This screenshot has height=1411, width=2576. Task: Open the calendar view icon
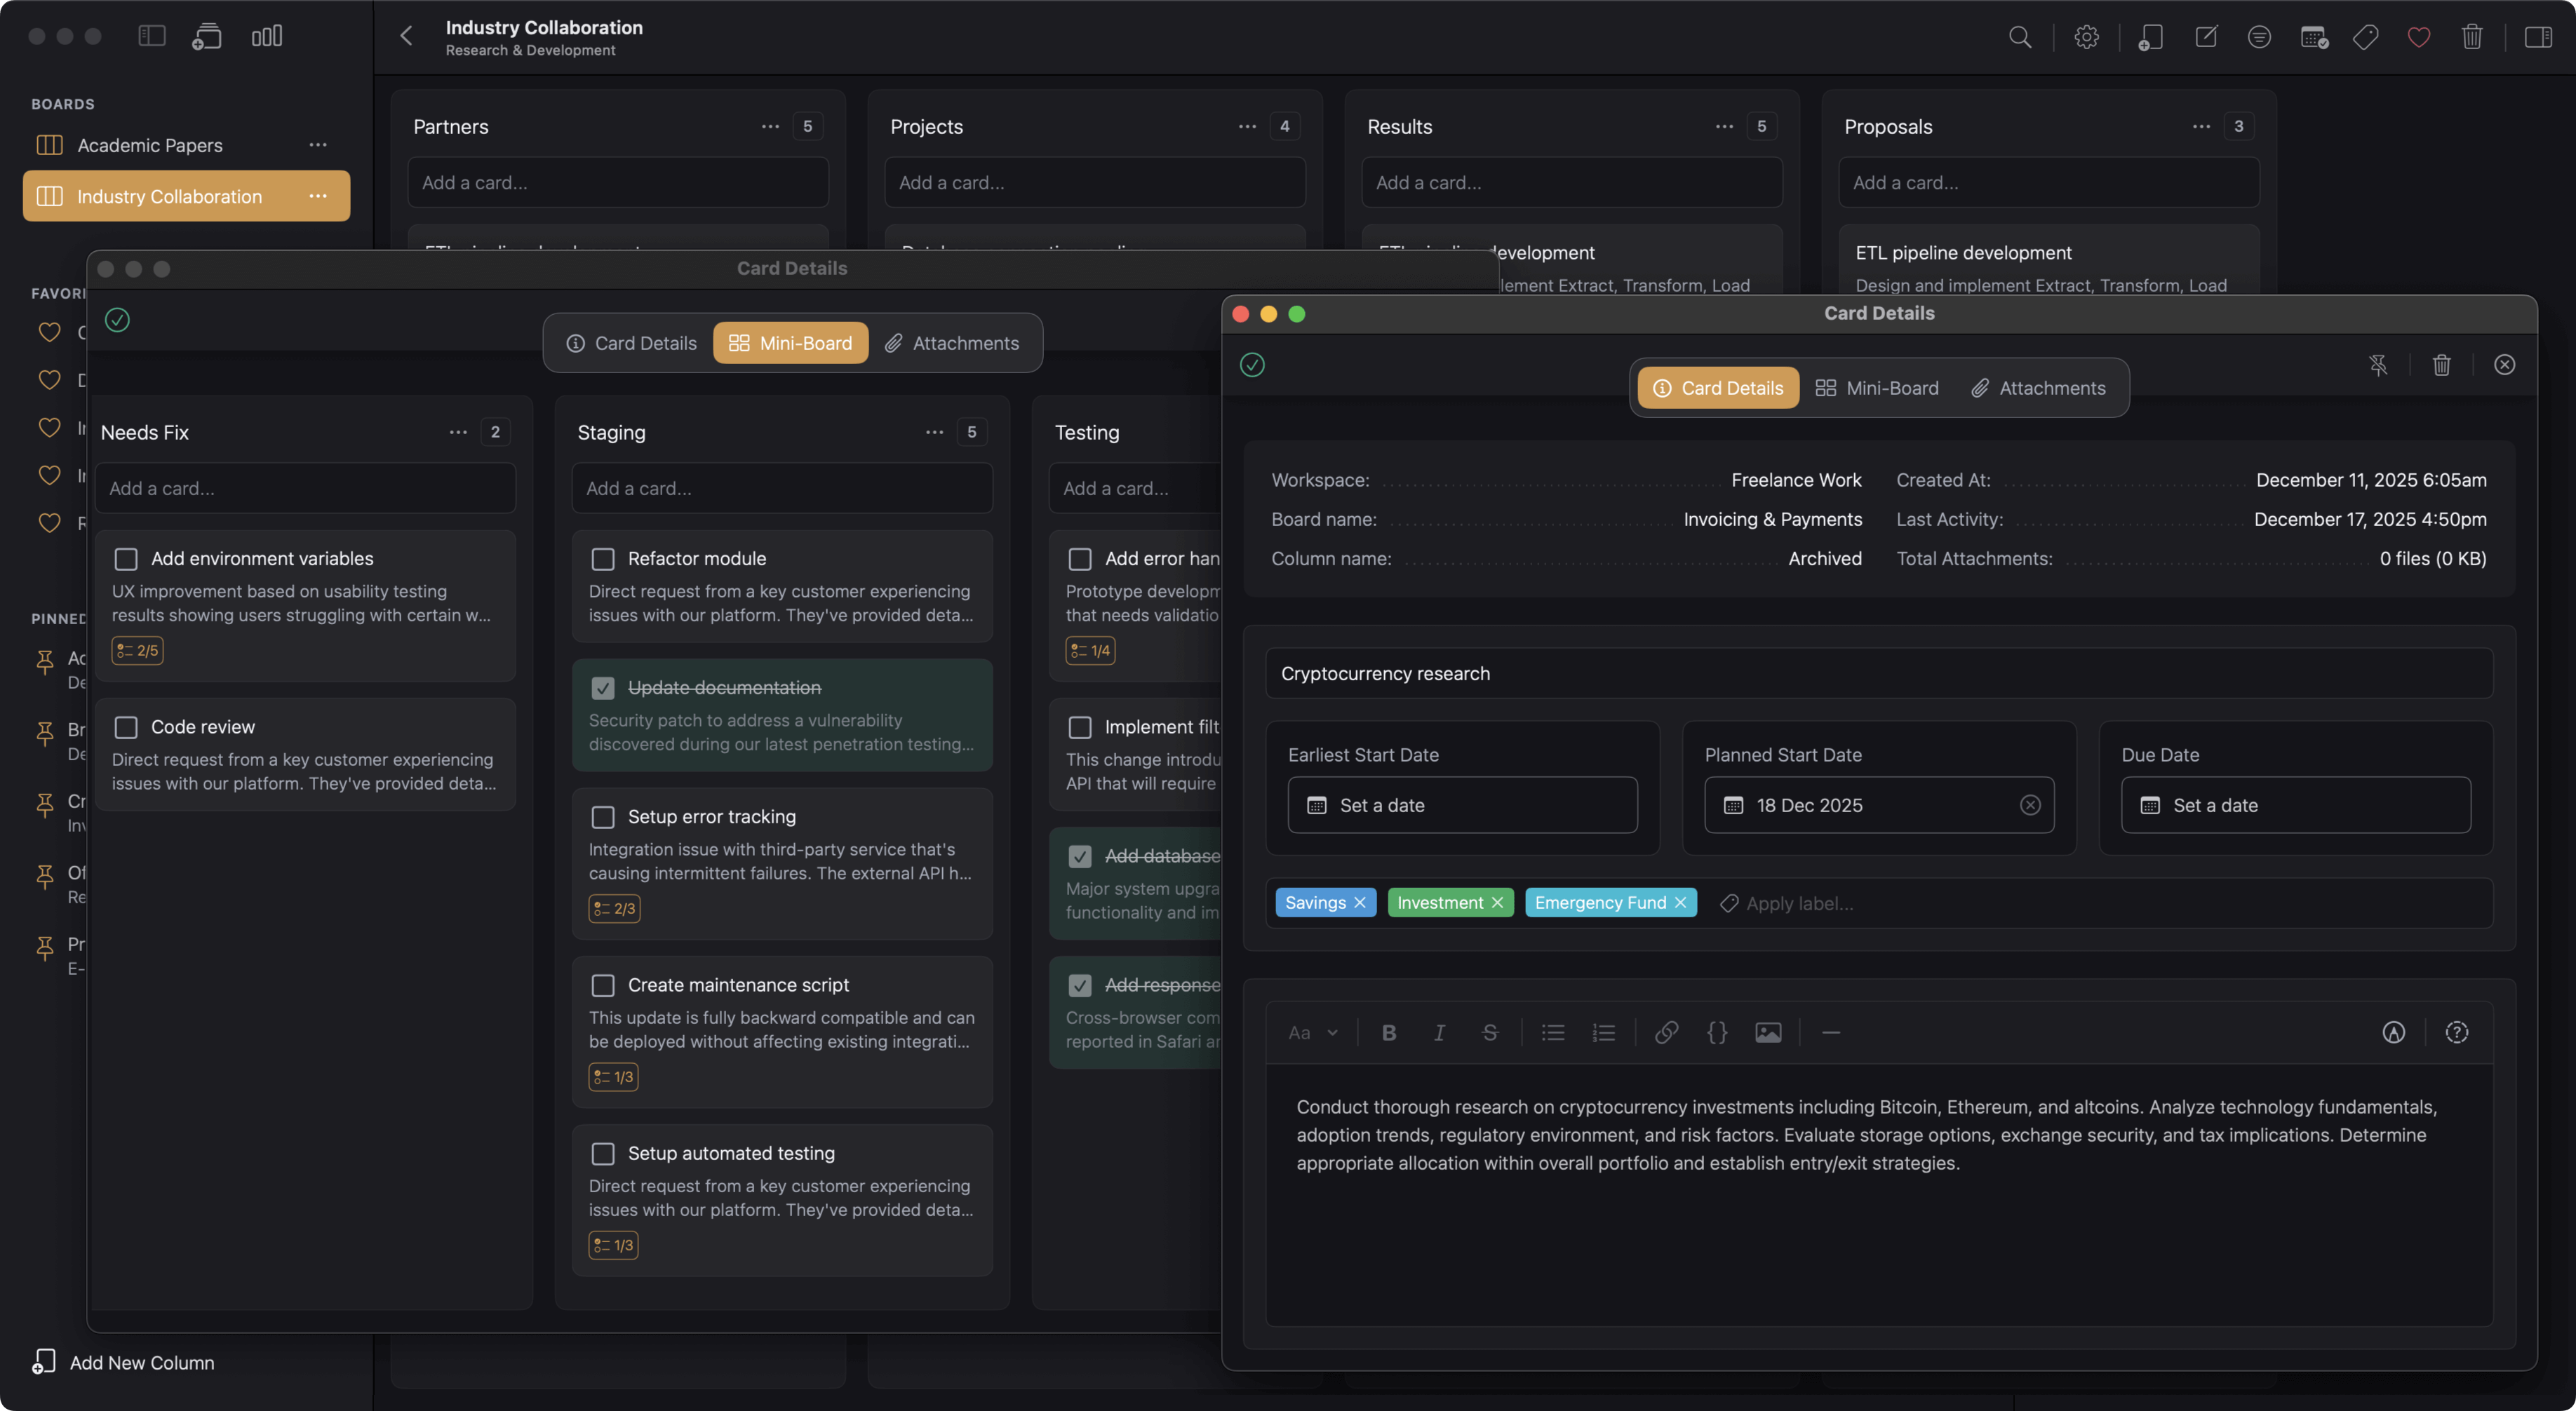point(2313,37)
